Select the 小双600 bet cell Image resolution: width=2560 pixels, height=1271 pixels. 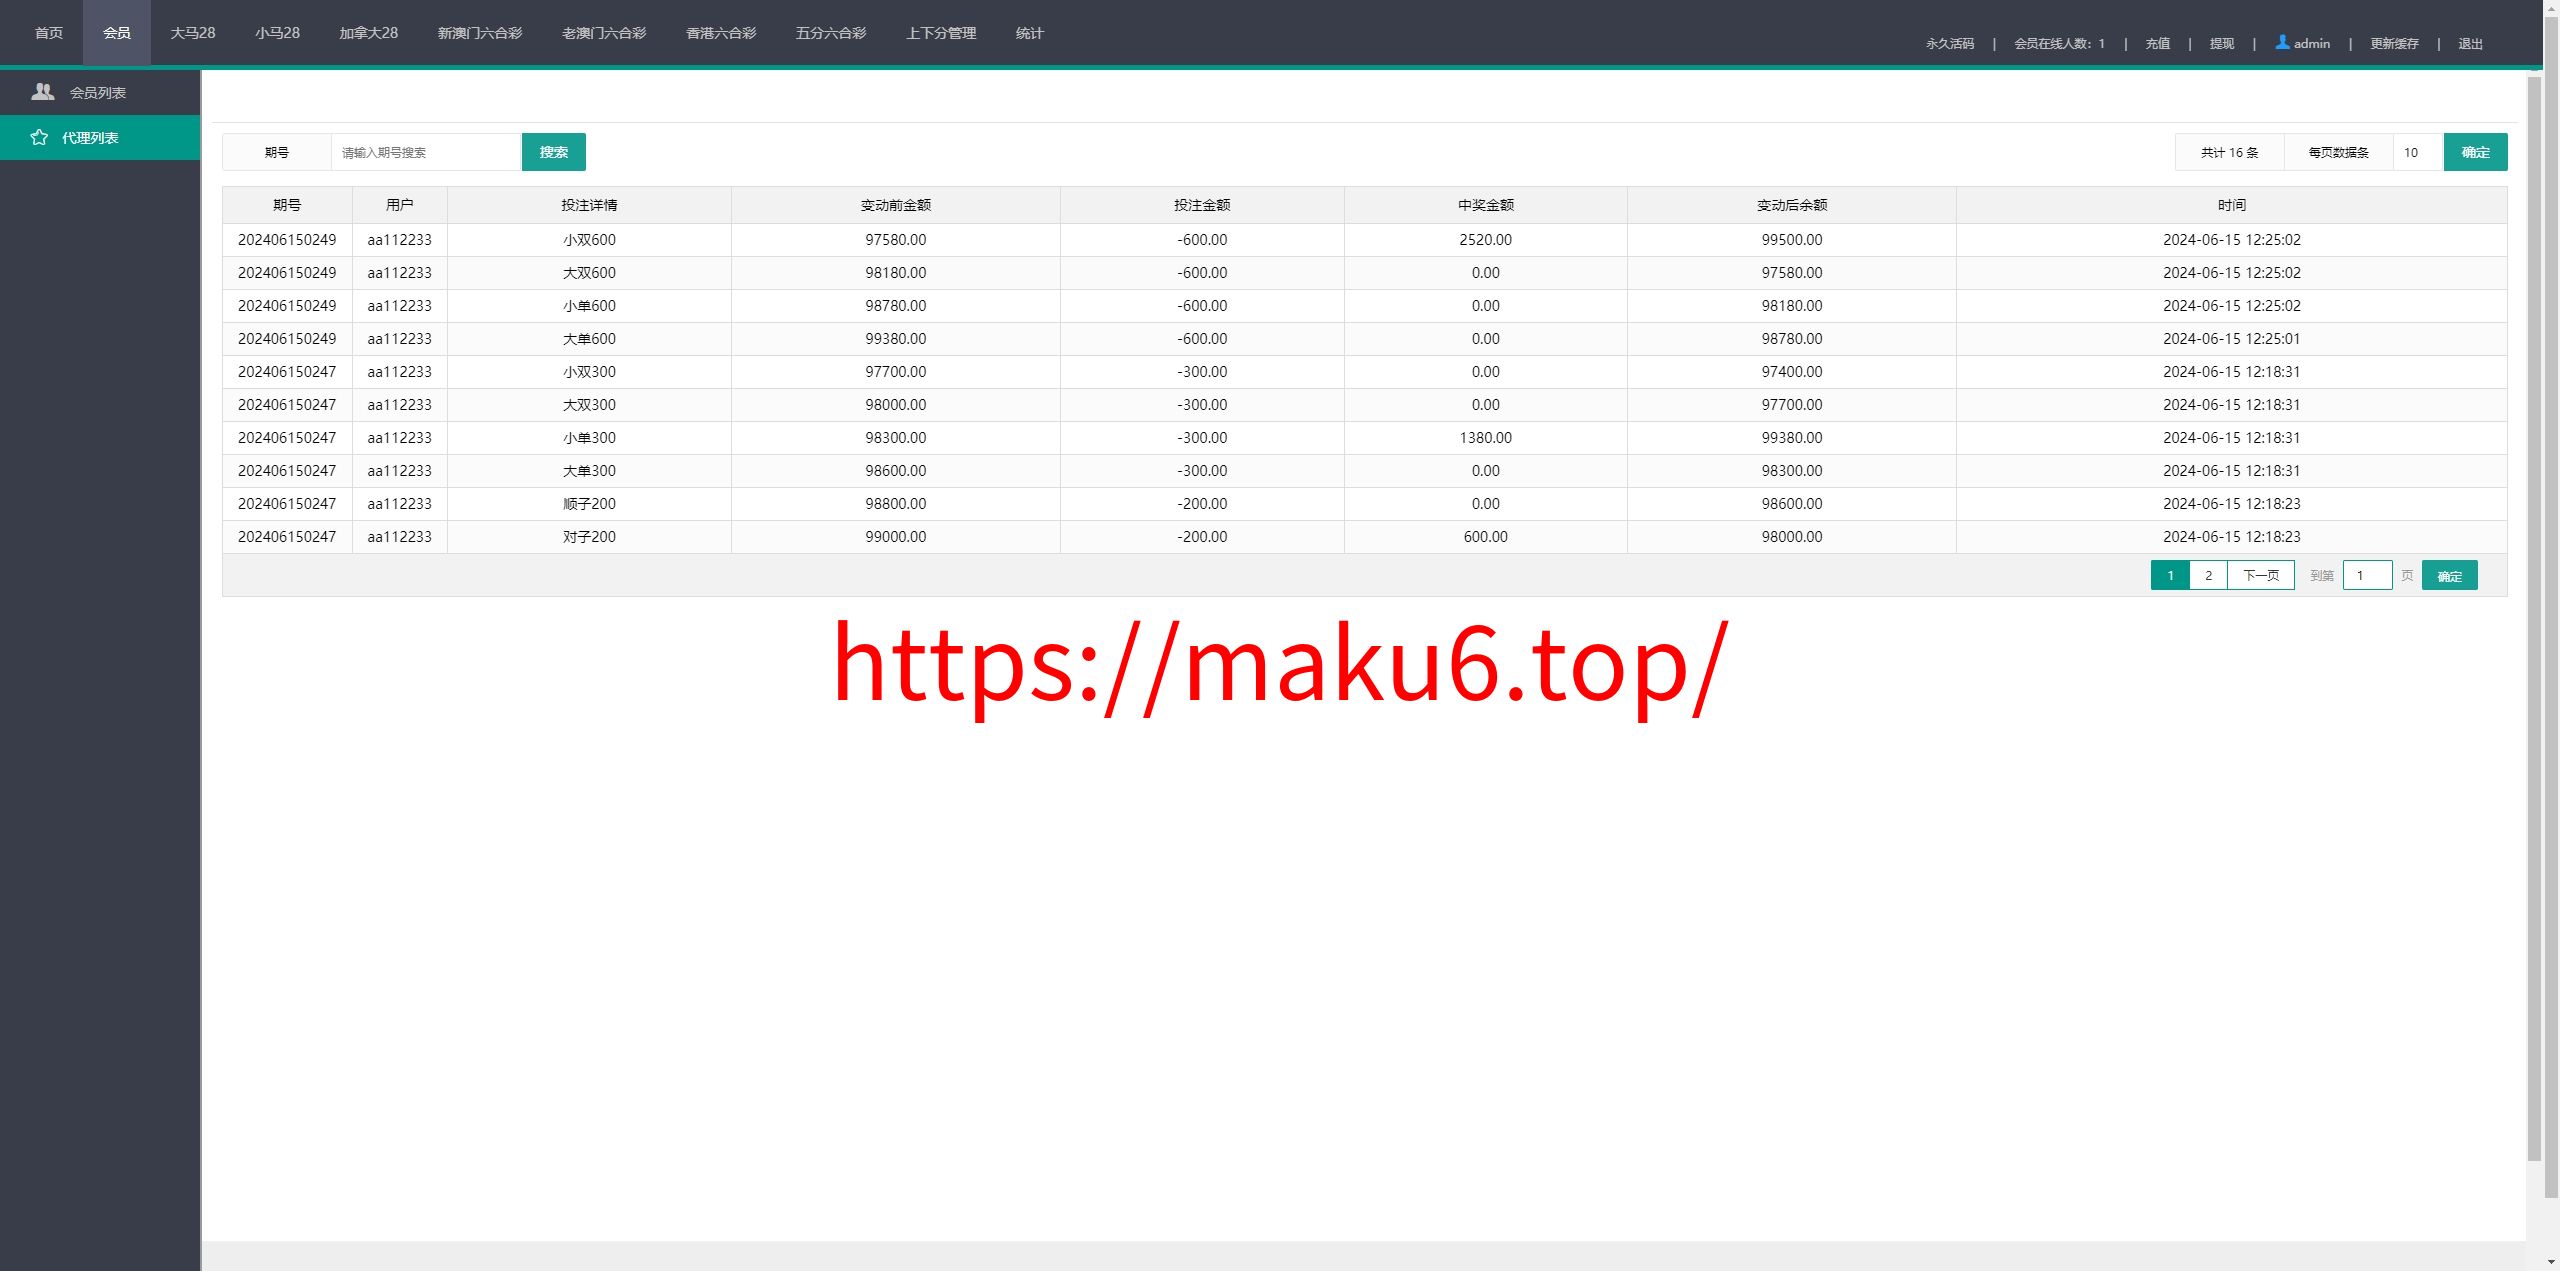click(589, 240)
